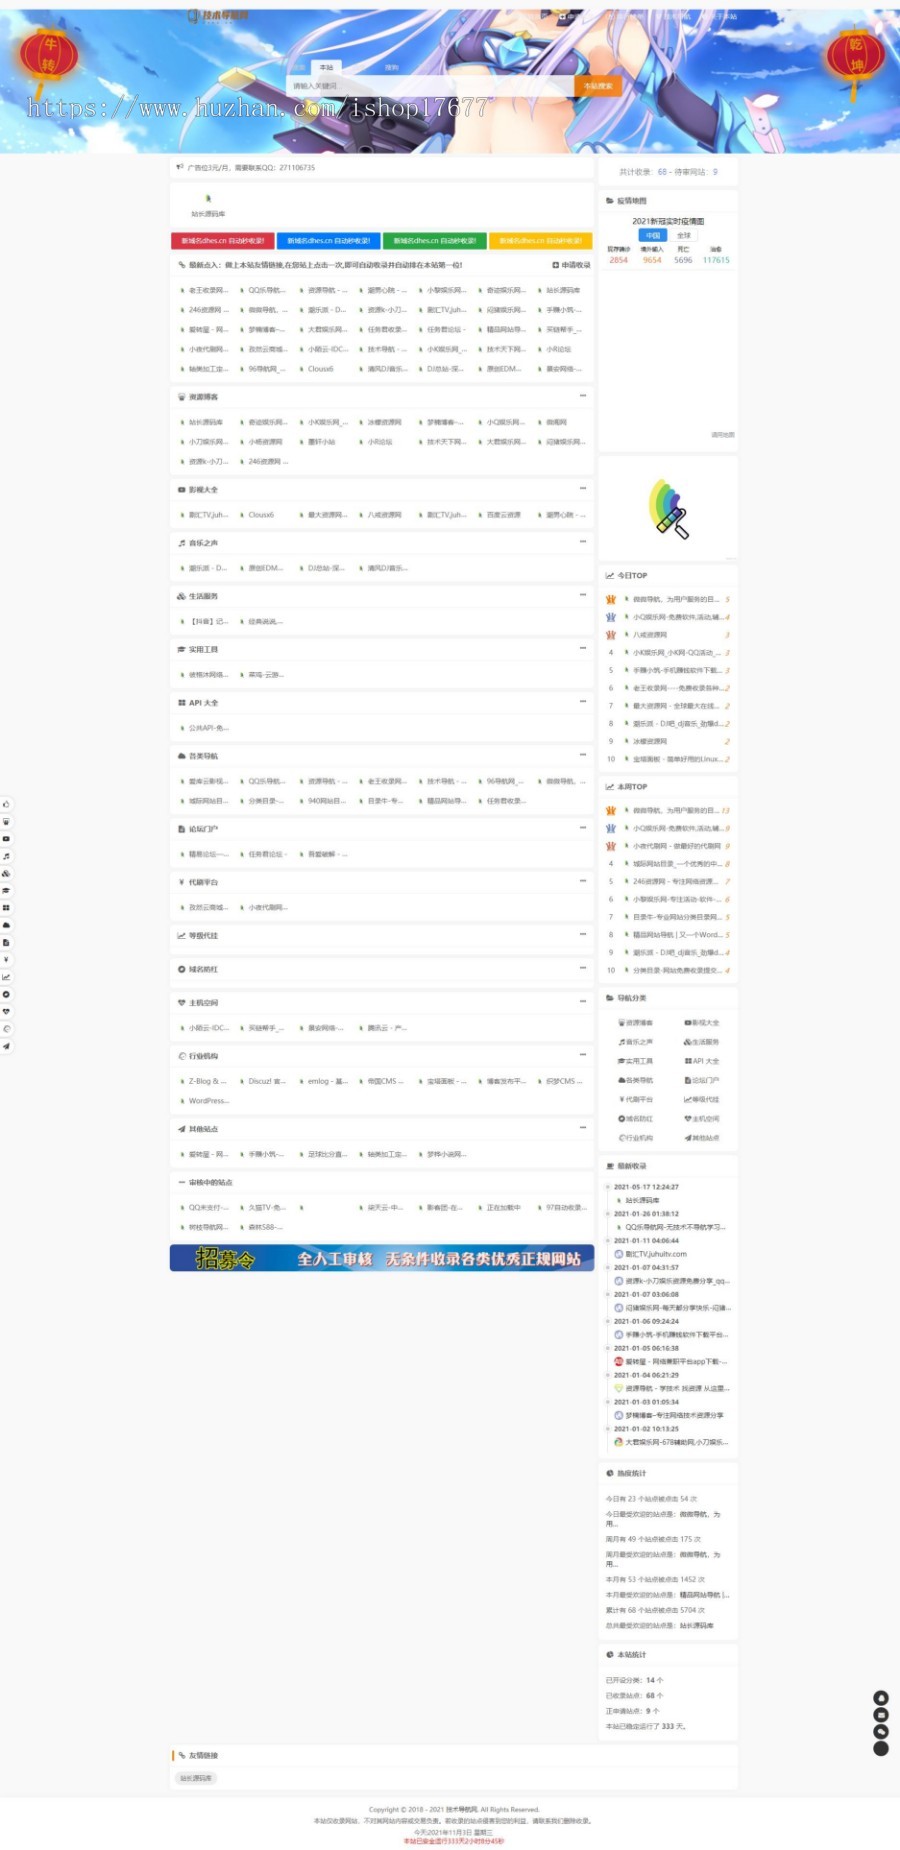Click the topmost dark circle button at the right edge
This screenshot has height=1850, width=900.
tap(881, 1698)
